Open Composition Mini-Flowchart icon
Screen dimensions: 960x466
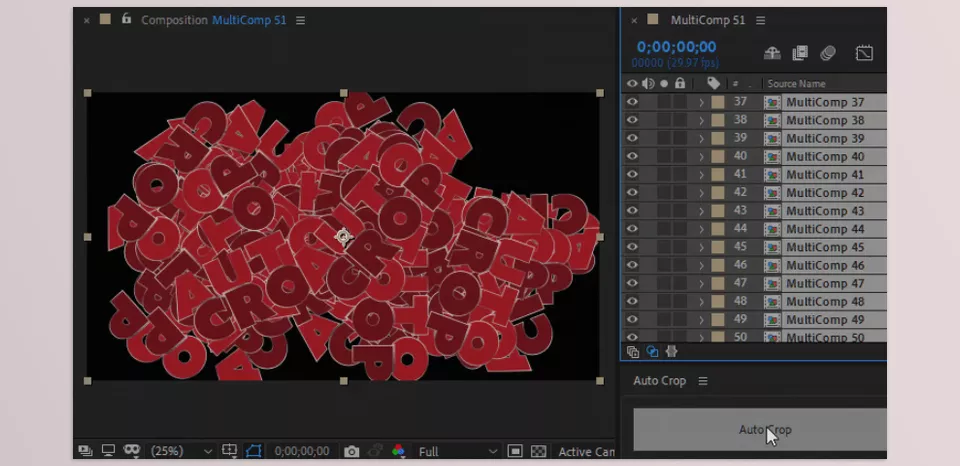tap(772, 53)
